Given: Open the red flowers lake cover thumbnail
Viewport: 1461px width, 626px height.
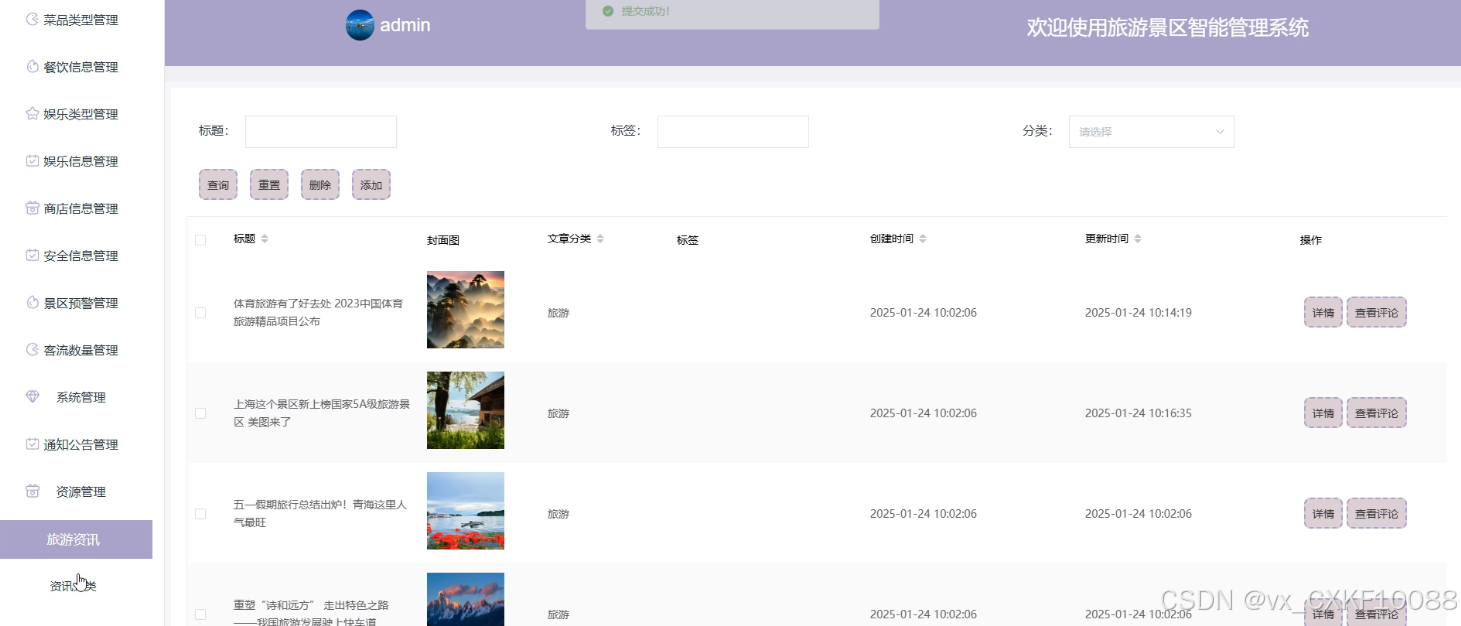Looking at the screenshot, I should coord(466,511).
